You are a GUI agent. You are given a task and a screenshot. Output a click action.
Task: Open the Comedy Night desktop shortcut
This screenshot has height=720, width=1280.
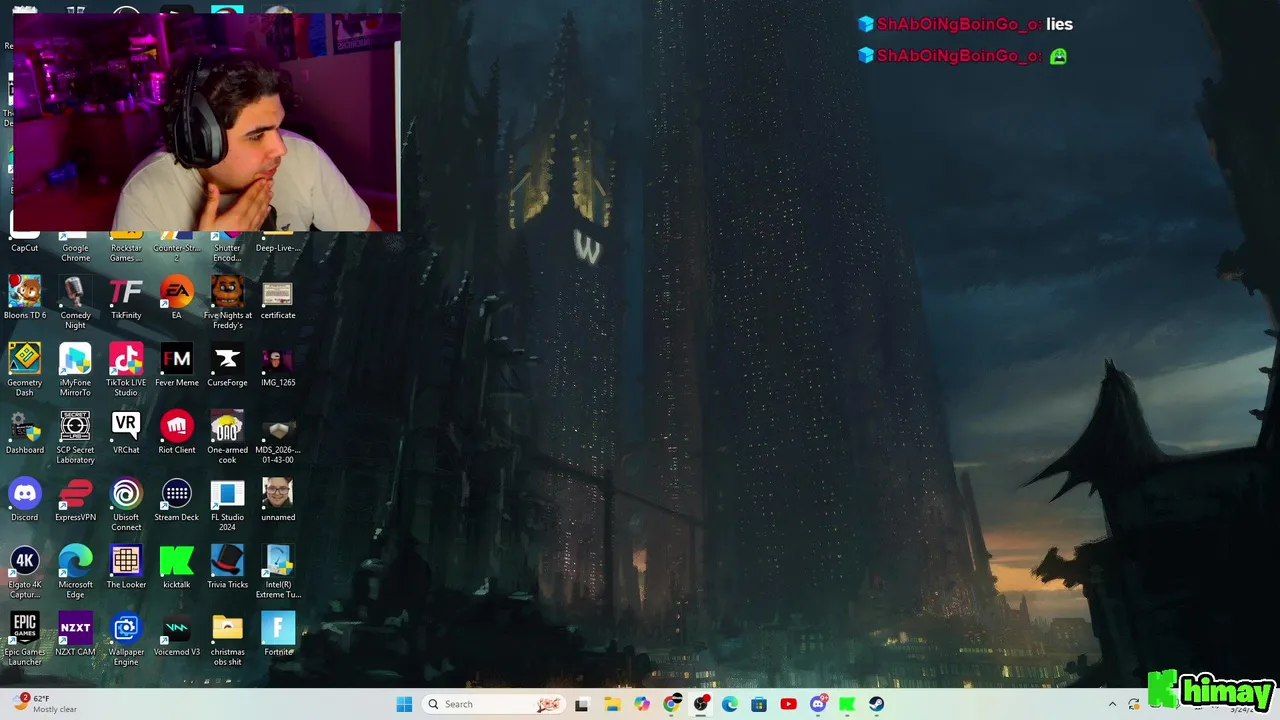pyautogui.click(x=75, y=293)
